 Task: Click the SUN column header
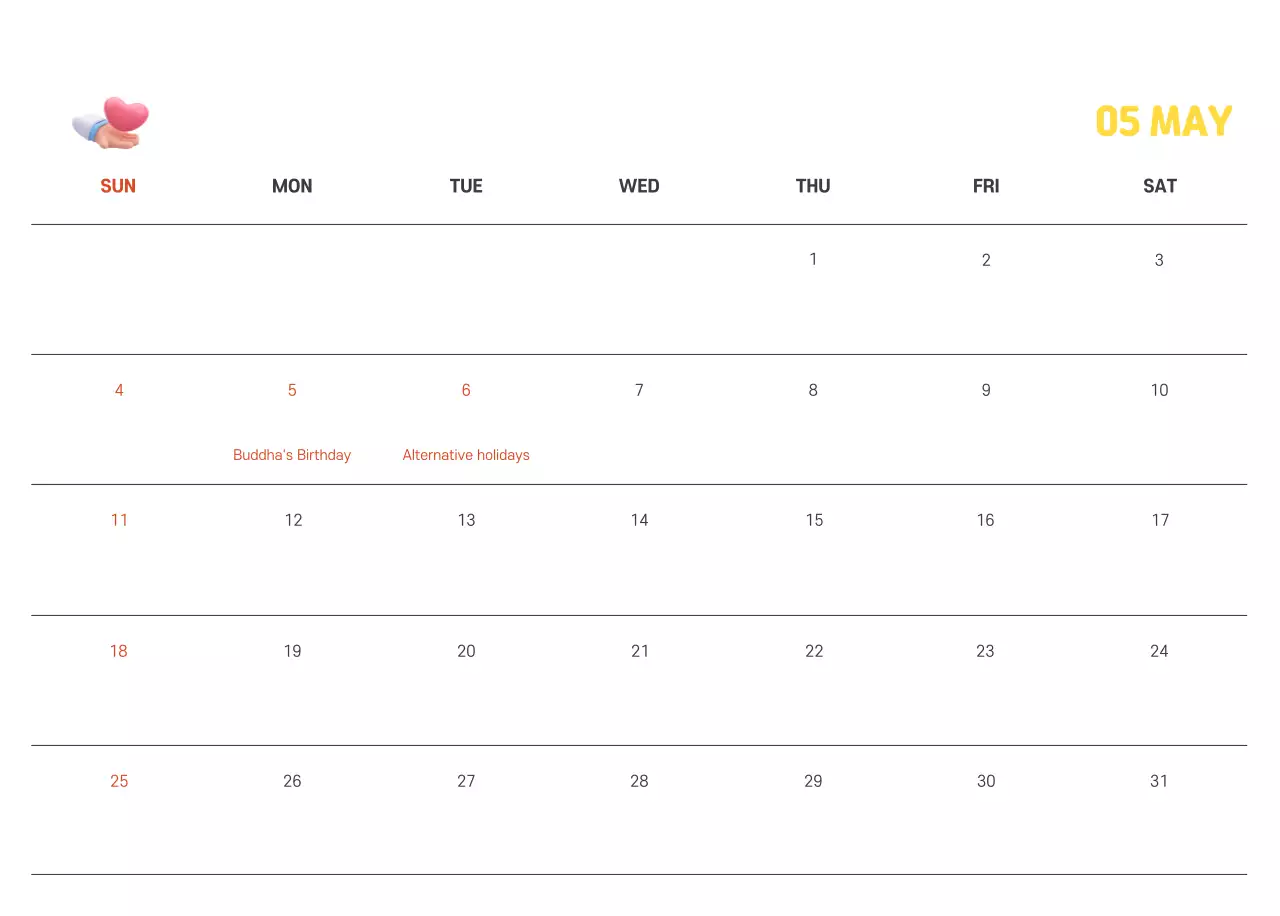(118, 186)
